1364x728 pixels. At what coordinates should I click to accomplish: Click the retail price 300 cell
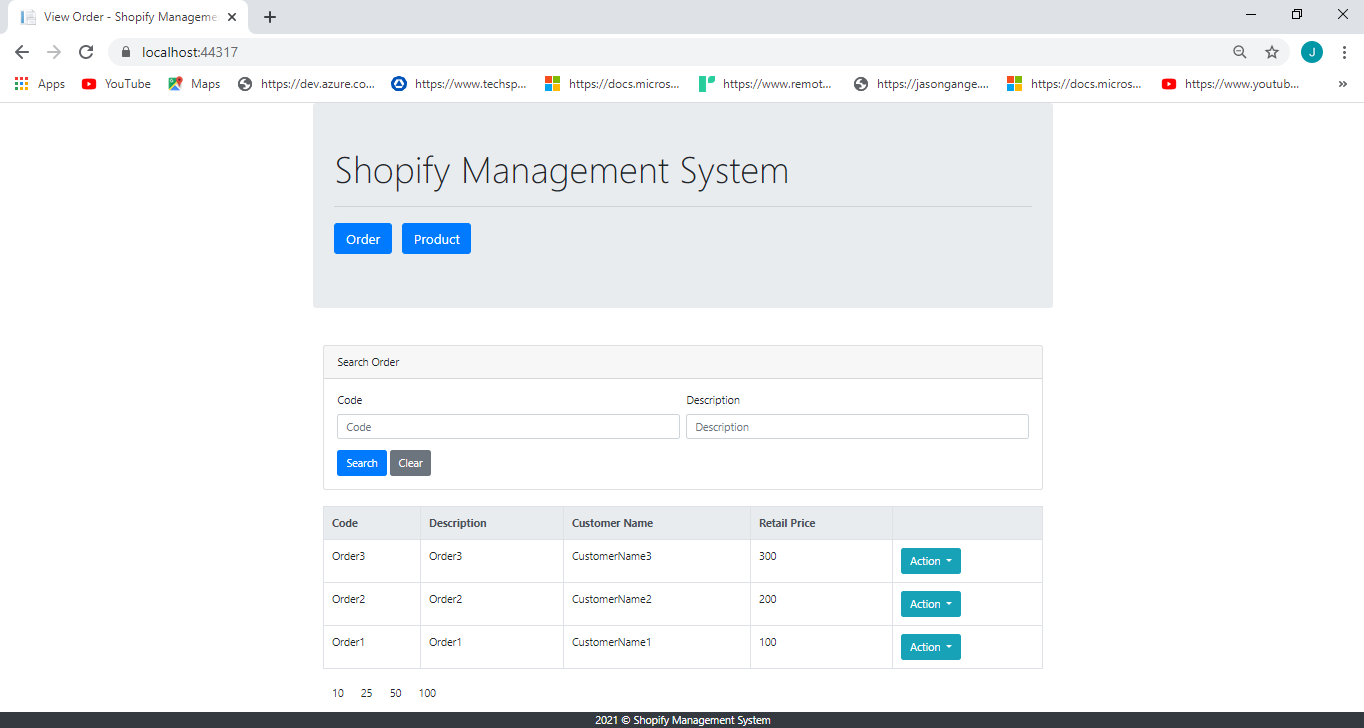(x=821, y=561)
